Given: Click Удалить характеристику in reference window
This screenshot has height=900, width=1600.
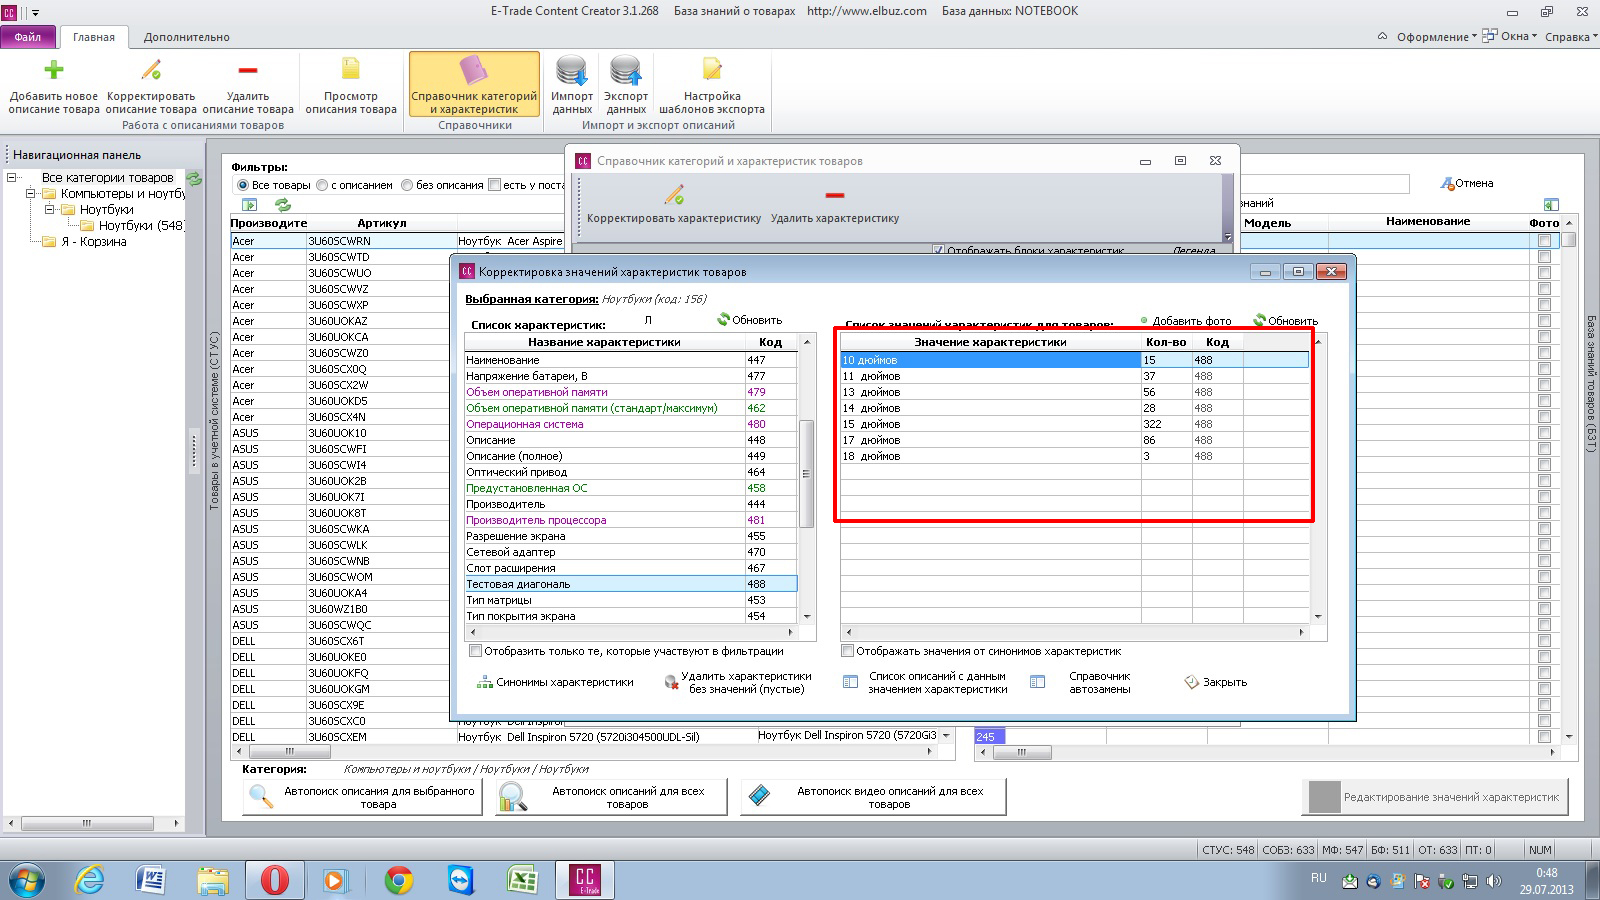Looking at the screenshot, I should tap(835, 204).
